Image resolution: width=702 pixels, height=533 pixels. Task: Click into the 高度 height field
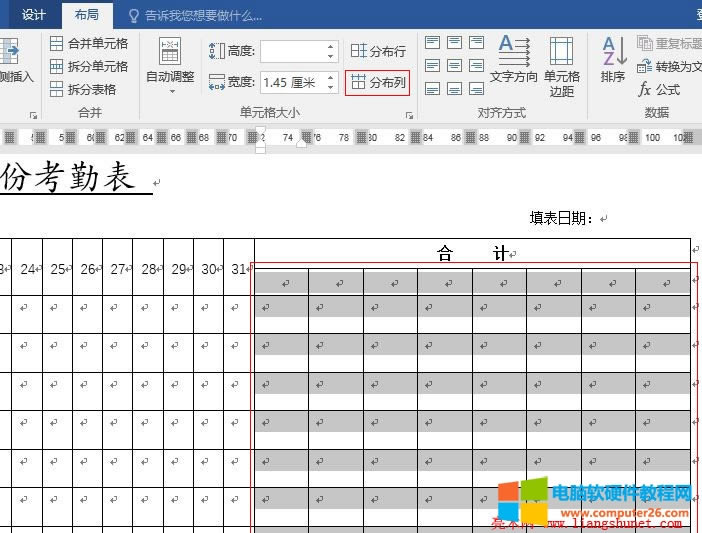click(x=293, y=51)
